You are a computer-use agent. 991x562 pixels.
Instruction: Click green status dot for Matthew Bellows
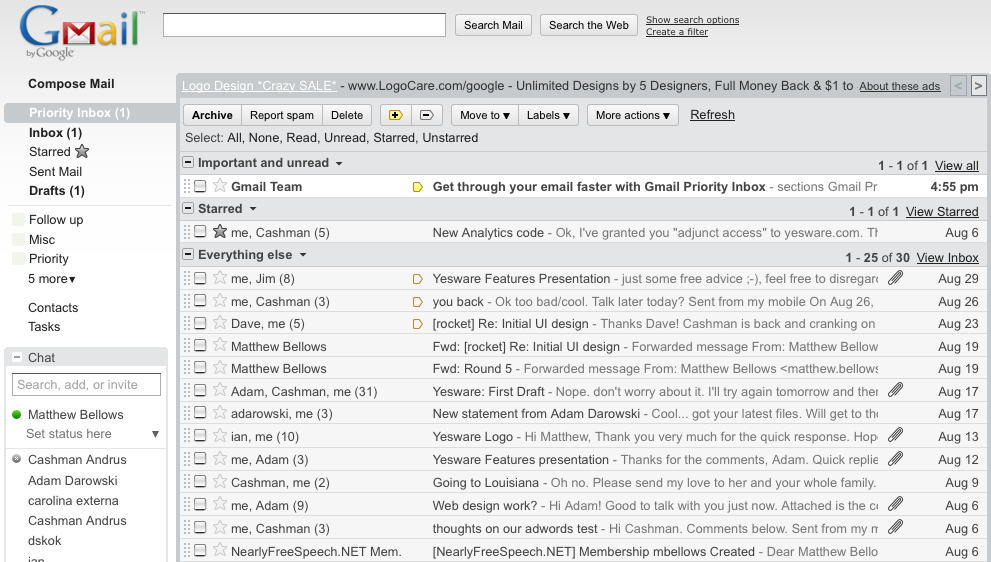[17, 415]
